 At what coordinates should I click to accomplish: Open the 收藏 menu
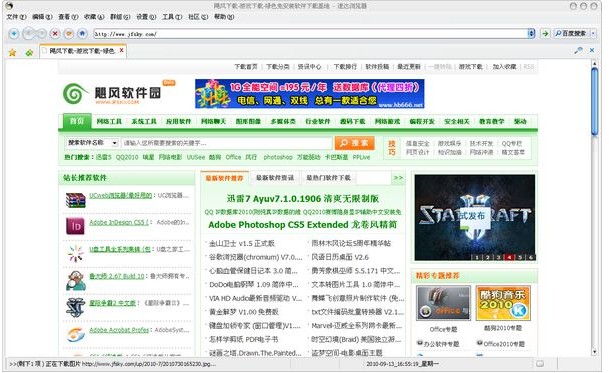pyautogui.click(x=94, y=17)
